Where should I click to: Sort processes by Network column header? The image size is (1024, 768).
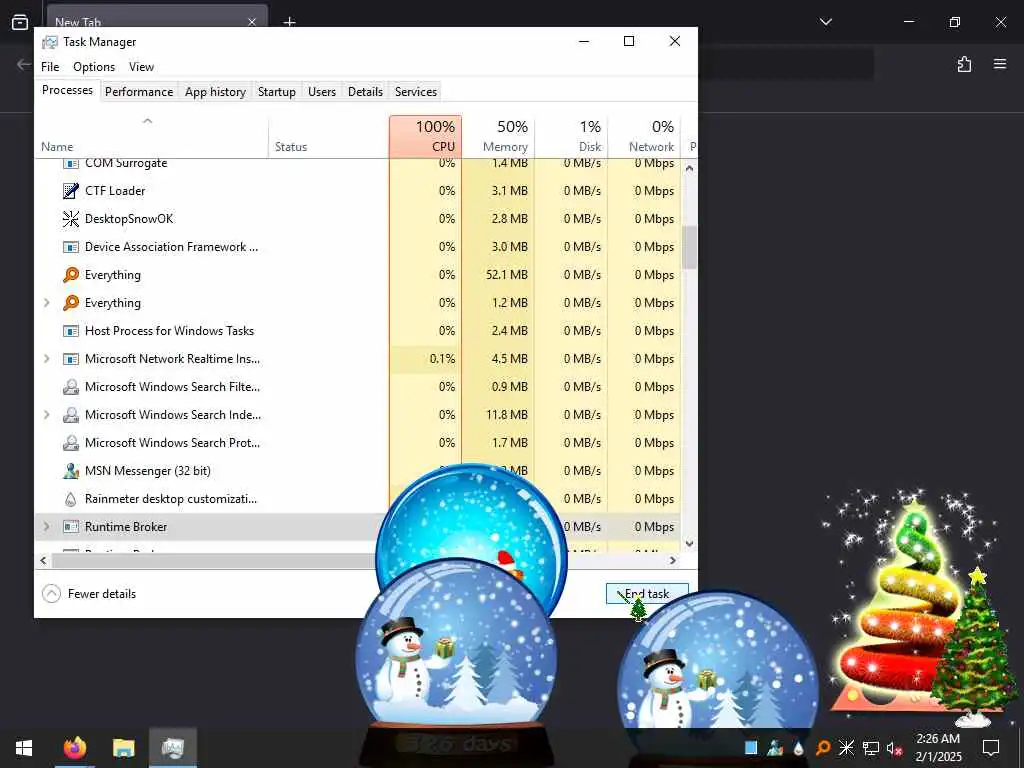[x=645, y=136]
